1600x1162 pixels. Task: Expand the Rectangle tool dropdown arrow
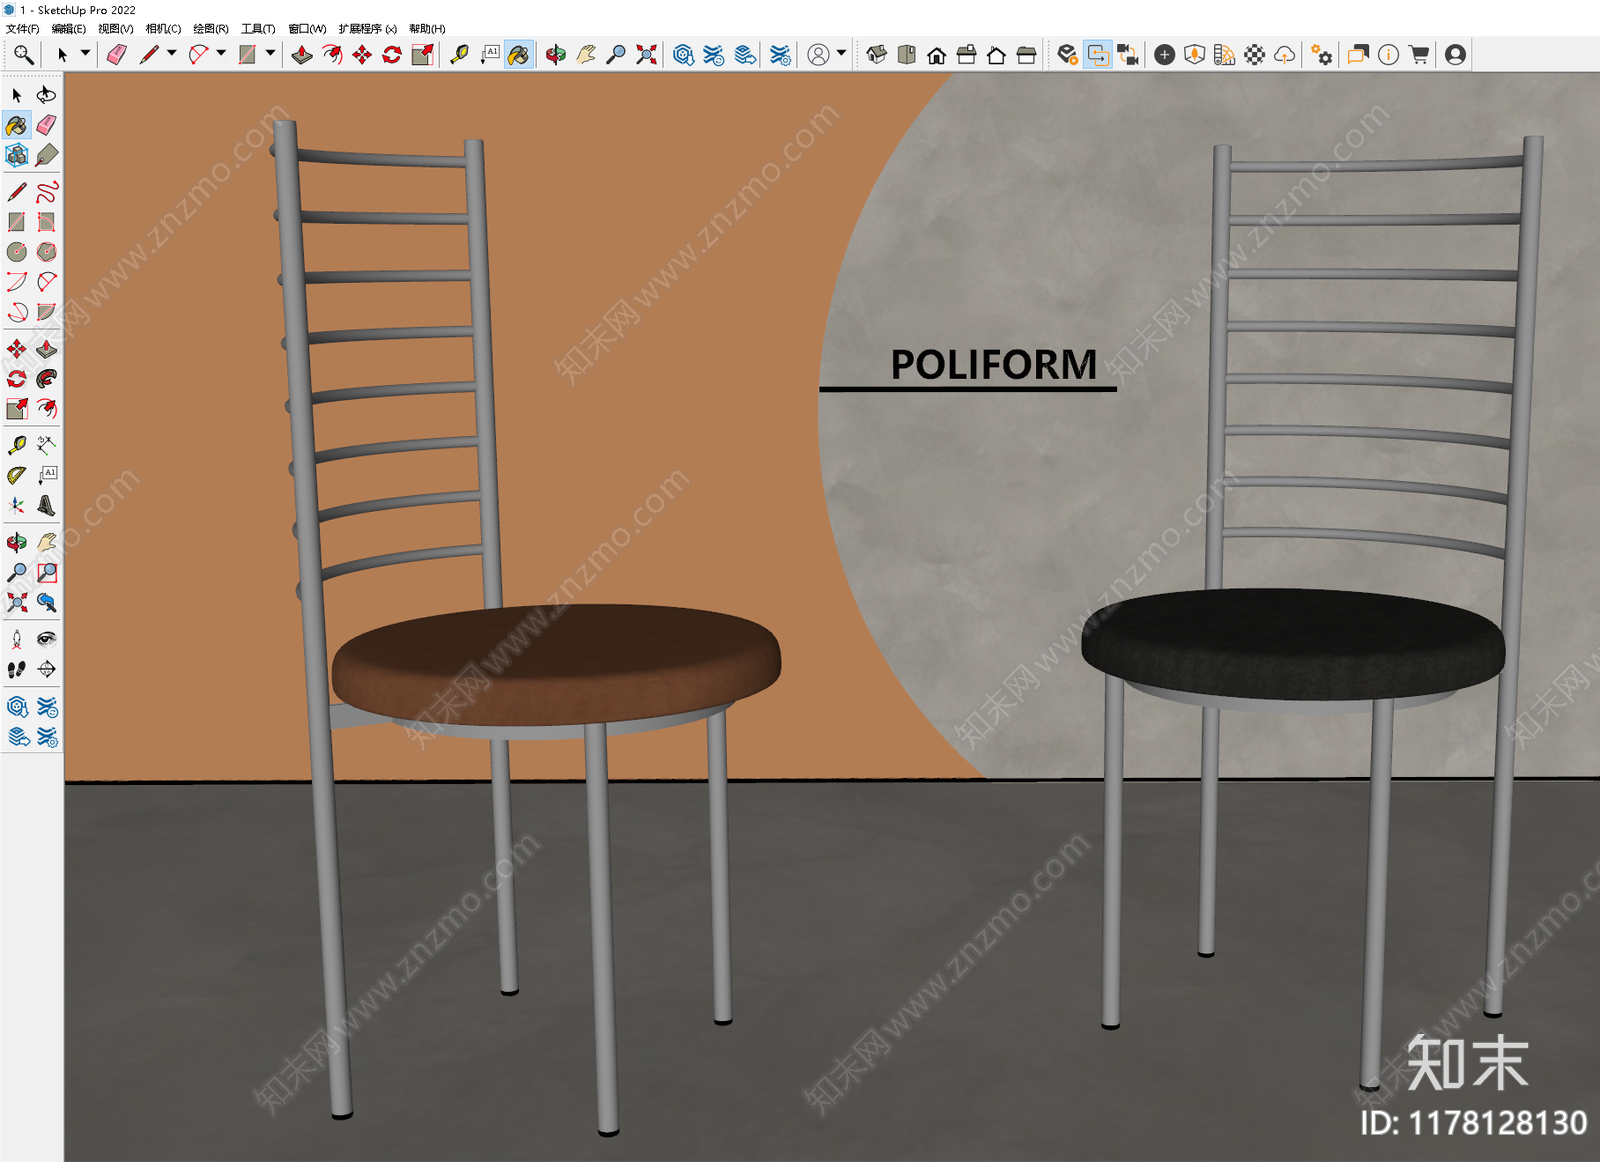pyautogui.click(x=270, y=54)
